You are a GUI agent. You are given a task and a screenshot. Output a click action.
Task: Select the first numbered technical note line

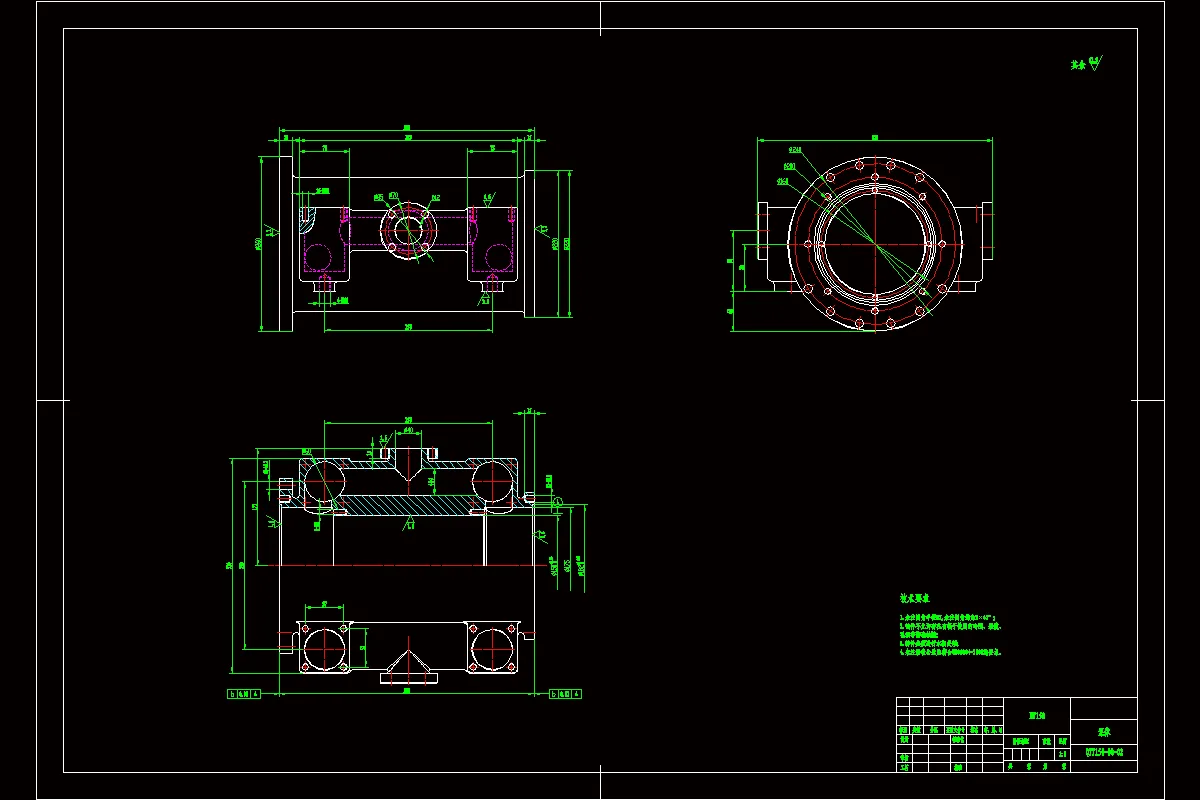[948, 619]
